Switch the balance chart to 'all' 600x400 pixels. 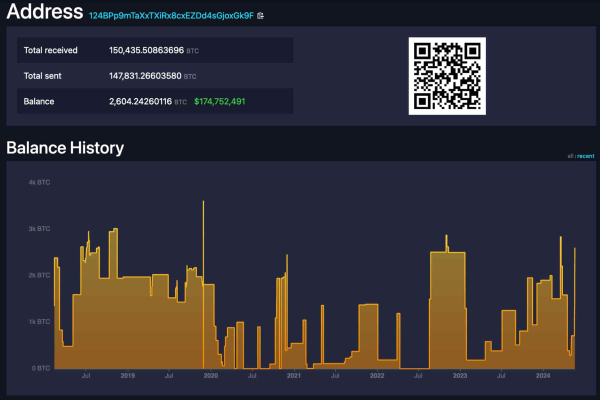point(570,157)
